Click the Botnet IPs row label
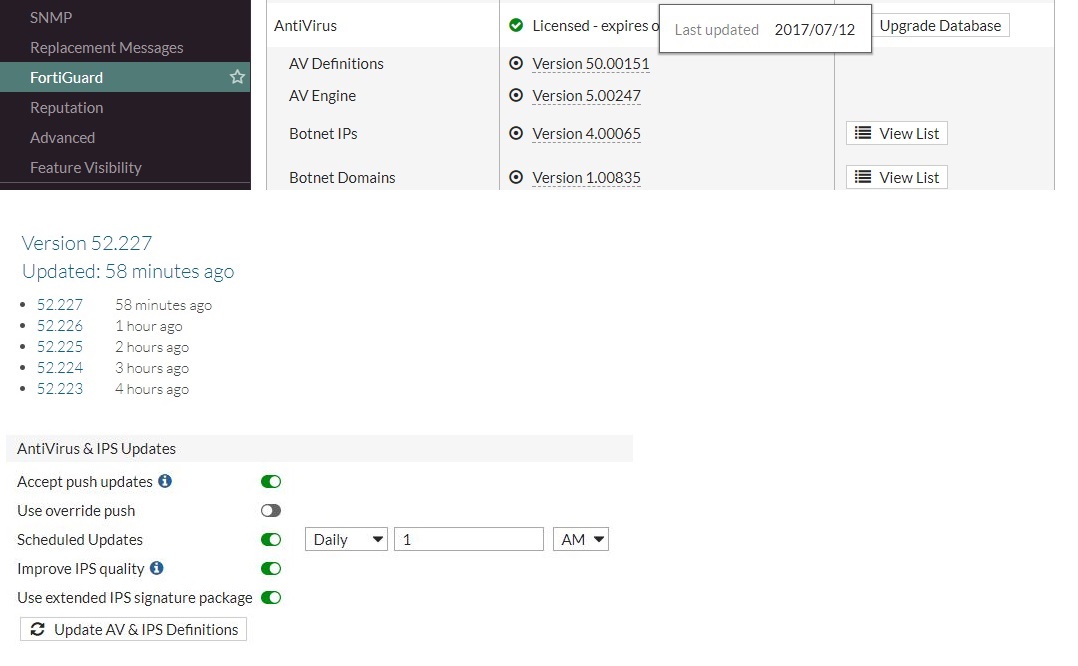Screen dimensions: 1078x666 coord(323,133)
